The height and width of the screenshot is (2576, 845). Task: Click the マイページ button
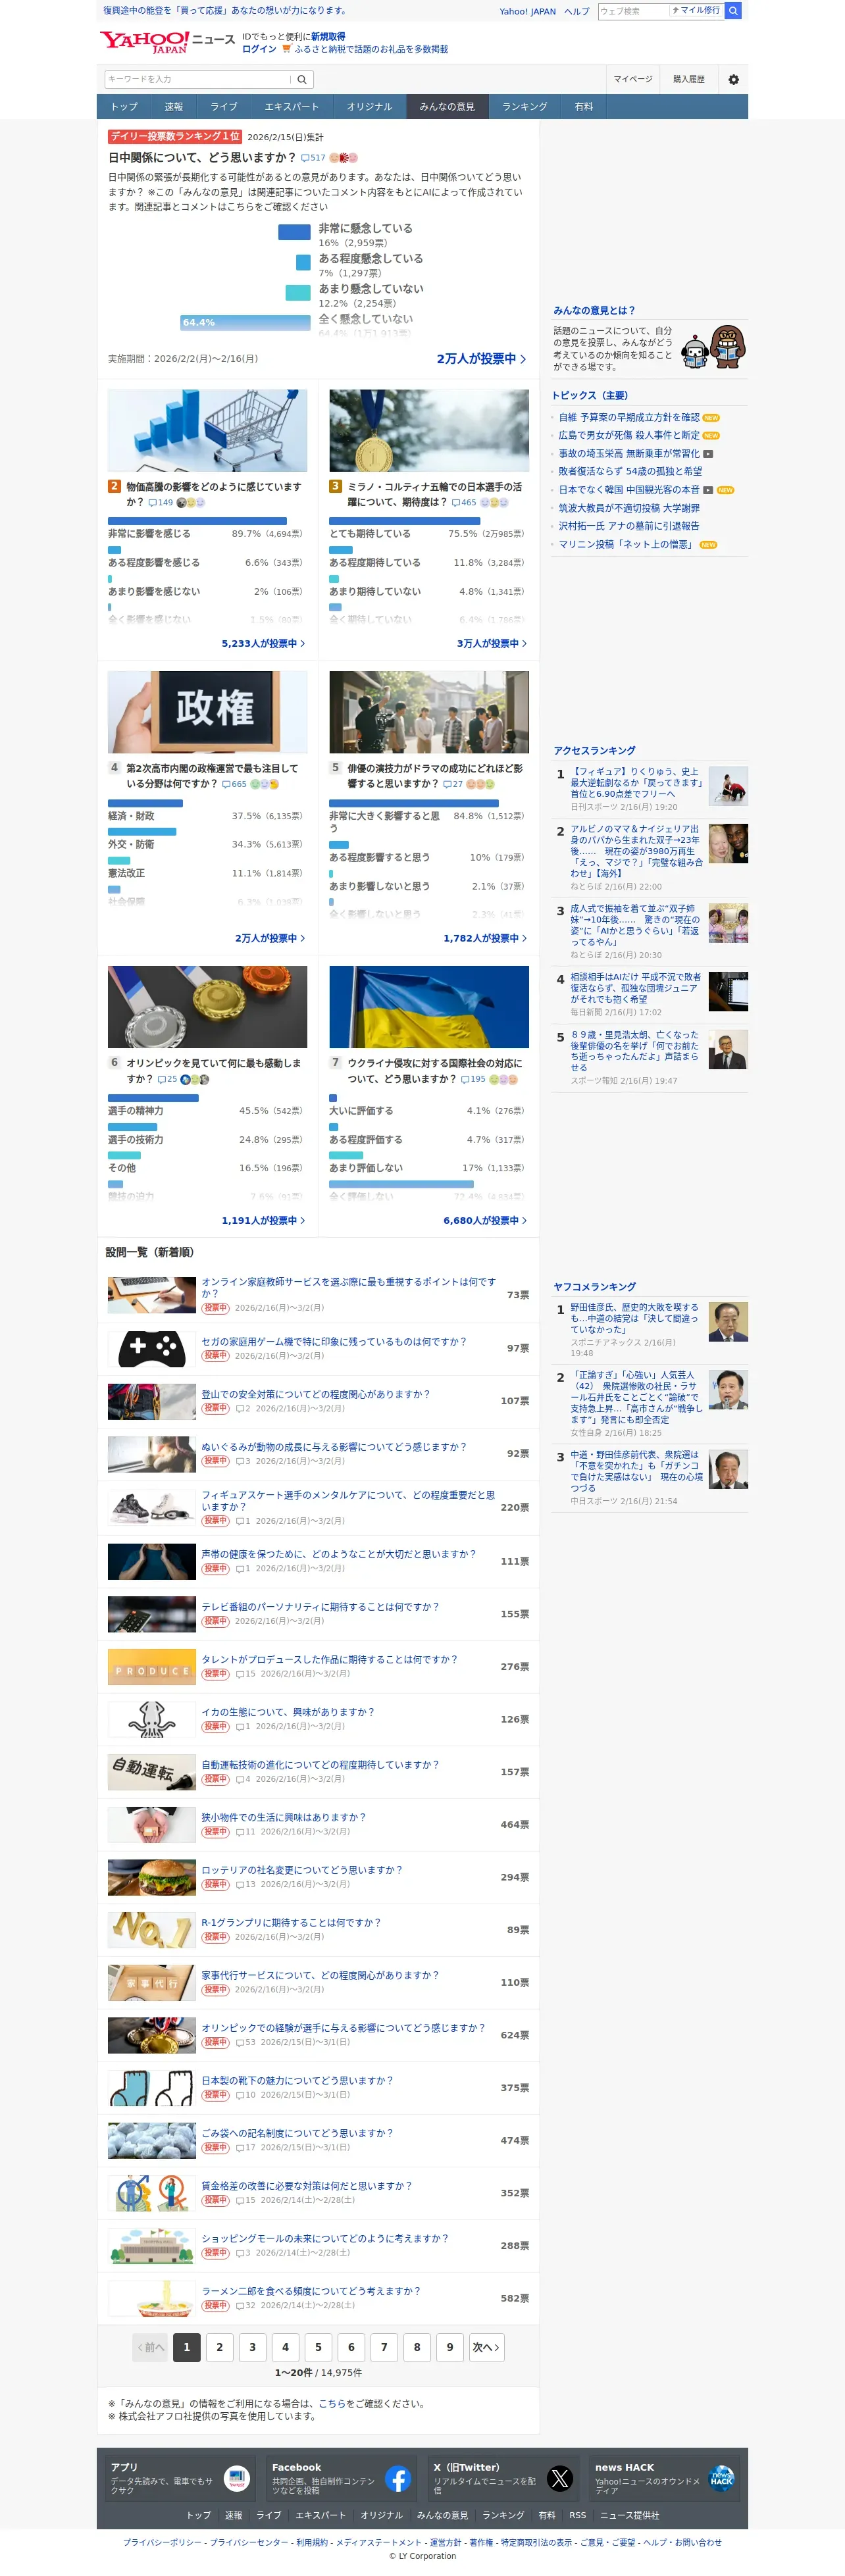[x=633, y=79]
